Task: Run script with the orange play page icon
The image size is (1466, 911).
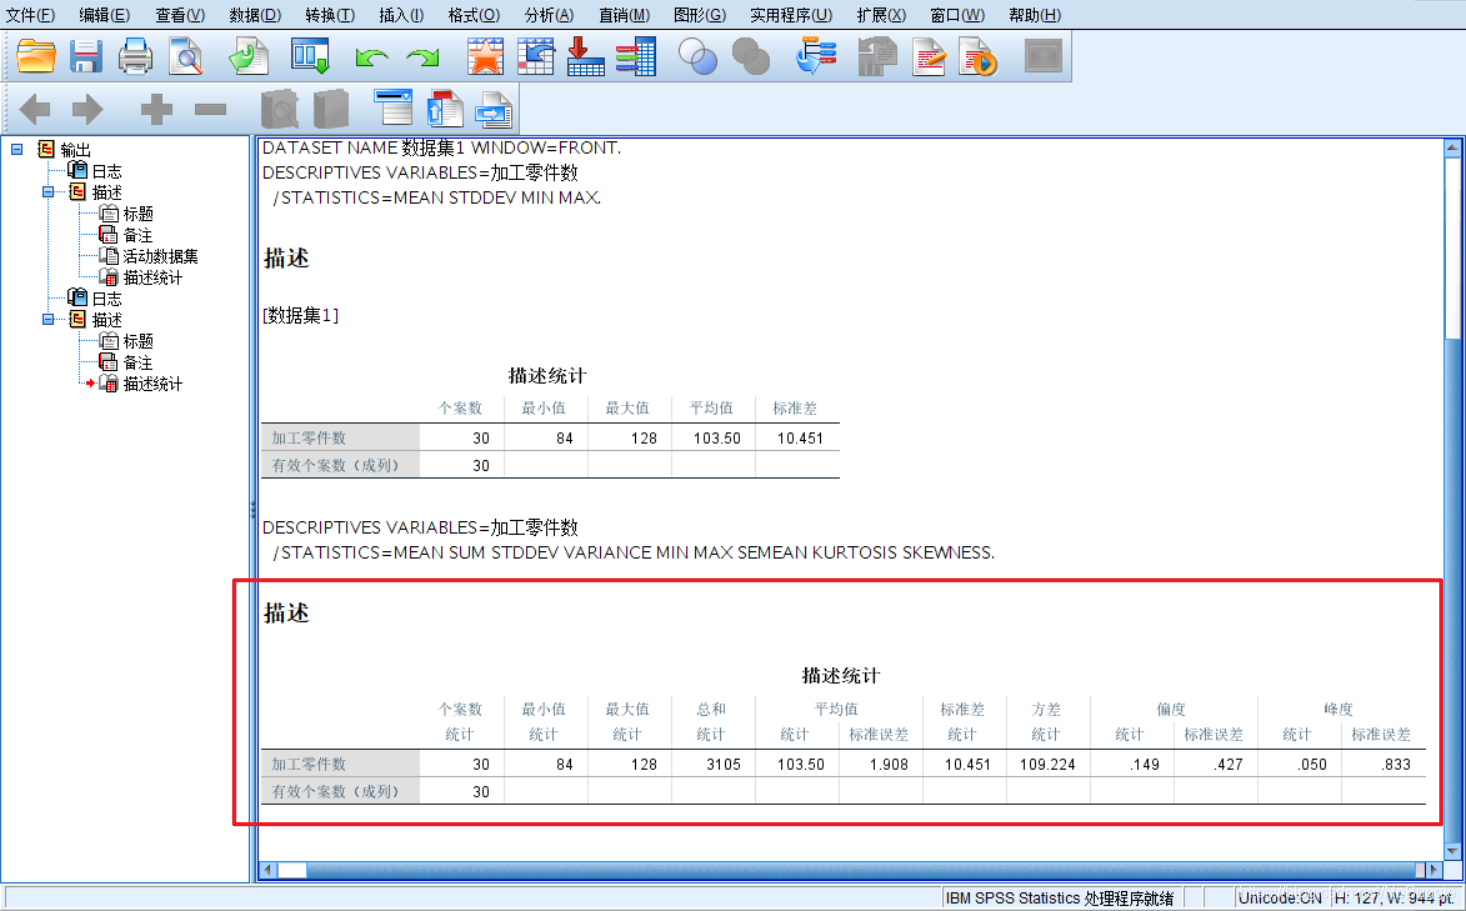Action: 979,57
